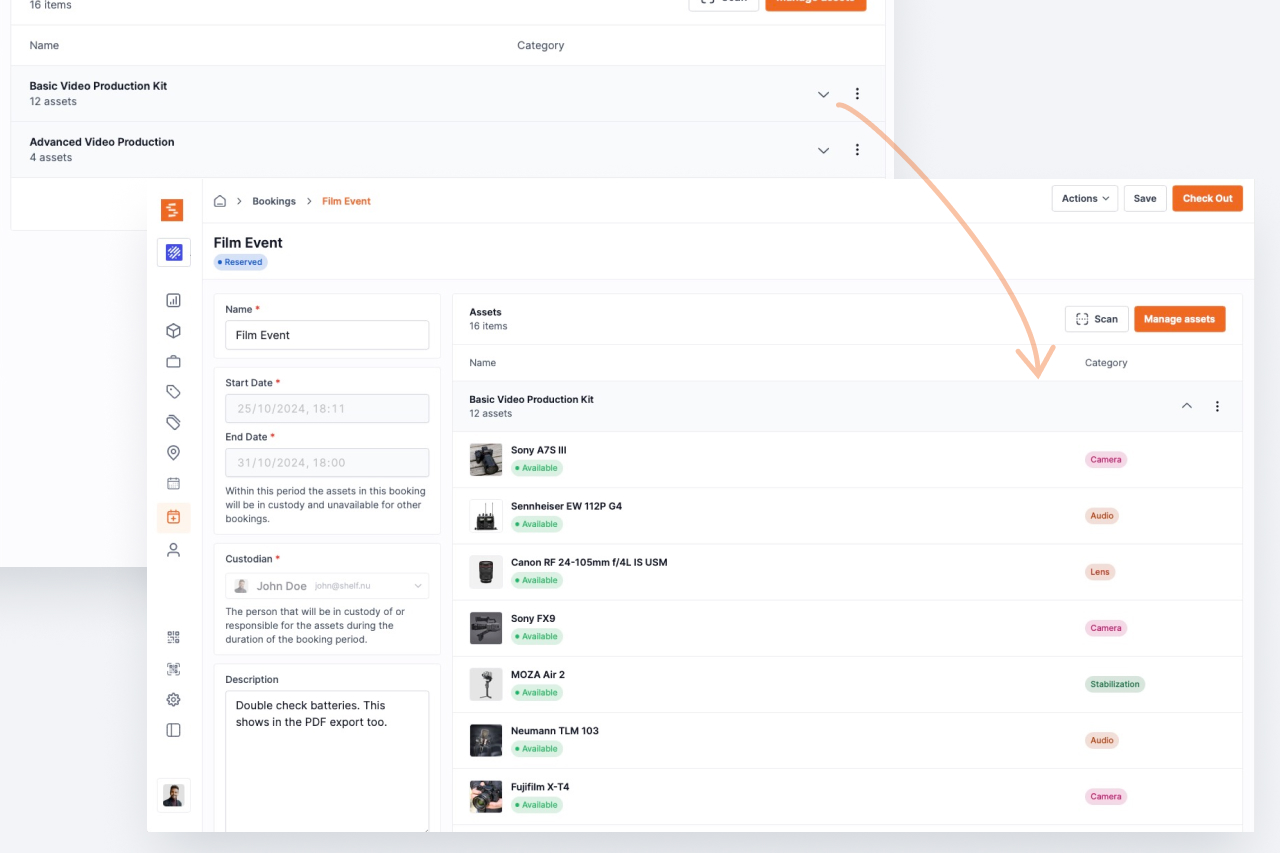Image resolution: width=1280 pixels, height=853 pixels.
Task: Open Advanced Video Production three-dot menu
Action: [857, 150]
